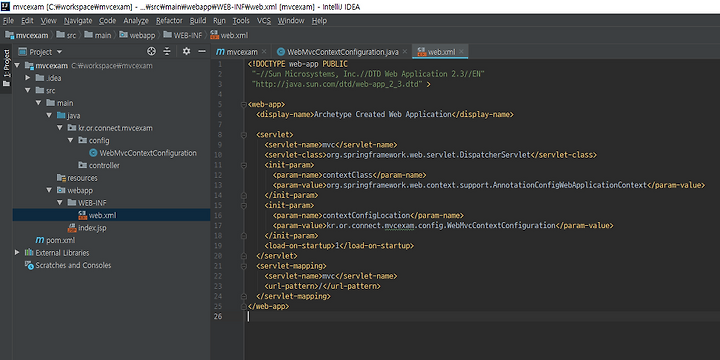Open the Navigate menu
This screenshot has height=360, width=720.
pyautogui.click(x=78, y=21)
